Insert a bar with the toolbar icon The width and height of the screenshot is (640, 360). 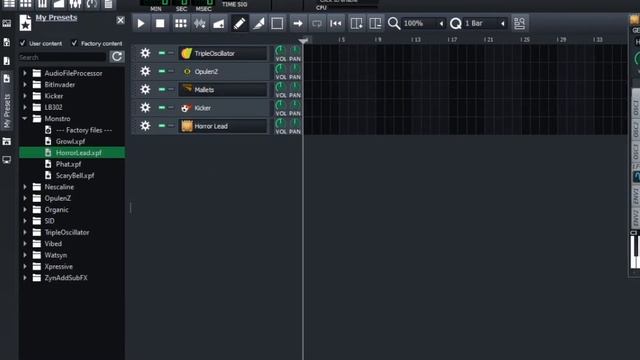coord(356,23)
